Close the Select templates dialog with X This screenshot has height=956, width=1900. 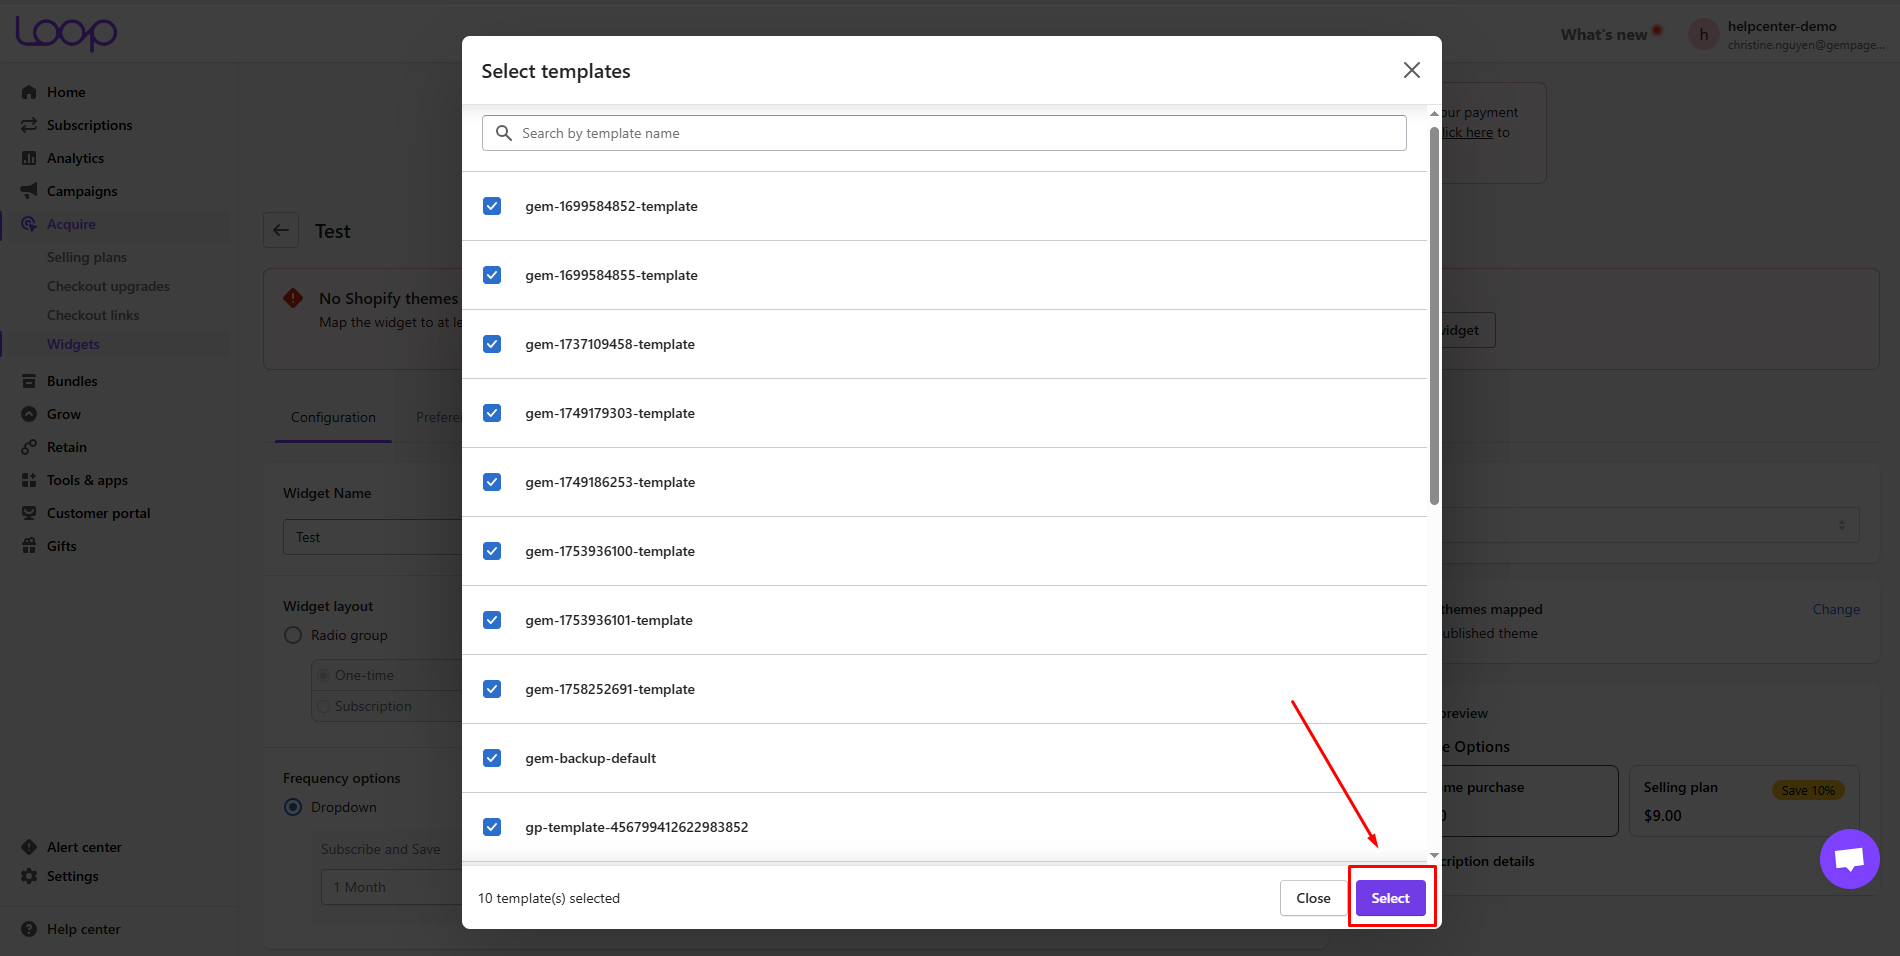coord(1411,70)
